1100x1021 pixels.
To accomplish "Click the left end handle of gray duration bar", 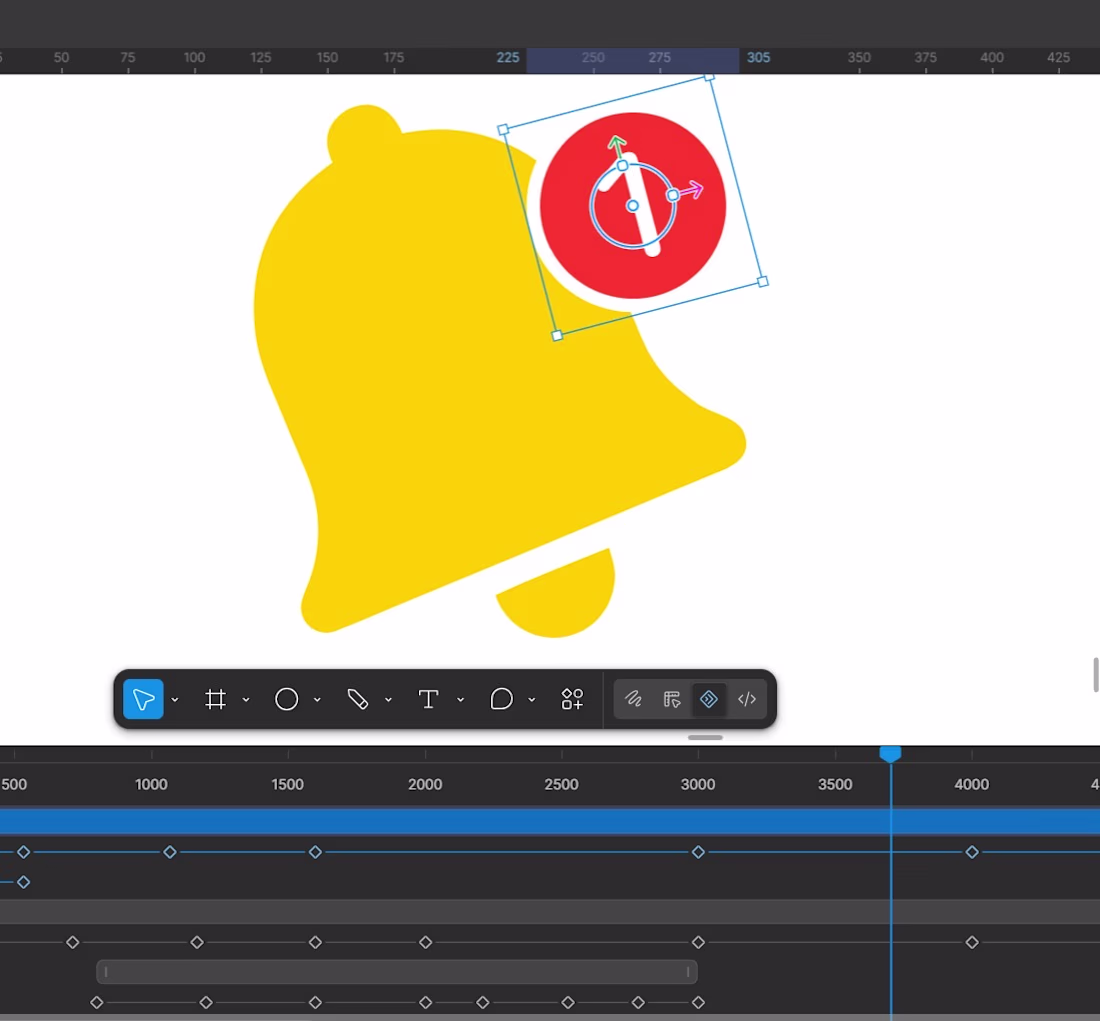I will point(106,972).
